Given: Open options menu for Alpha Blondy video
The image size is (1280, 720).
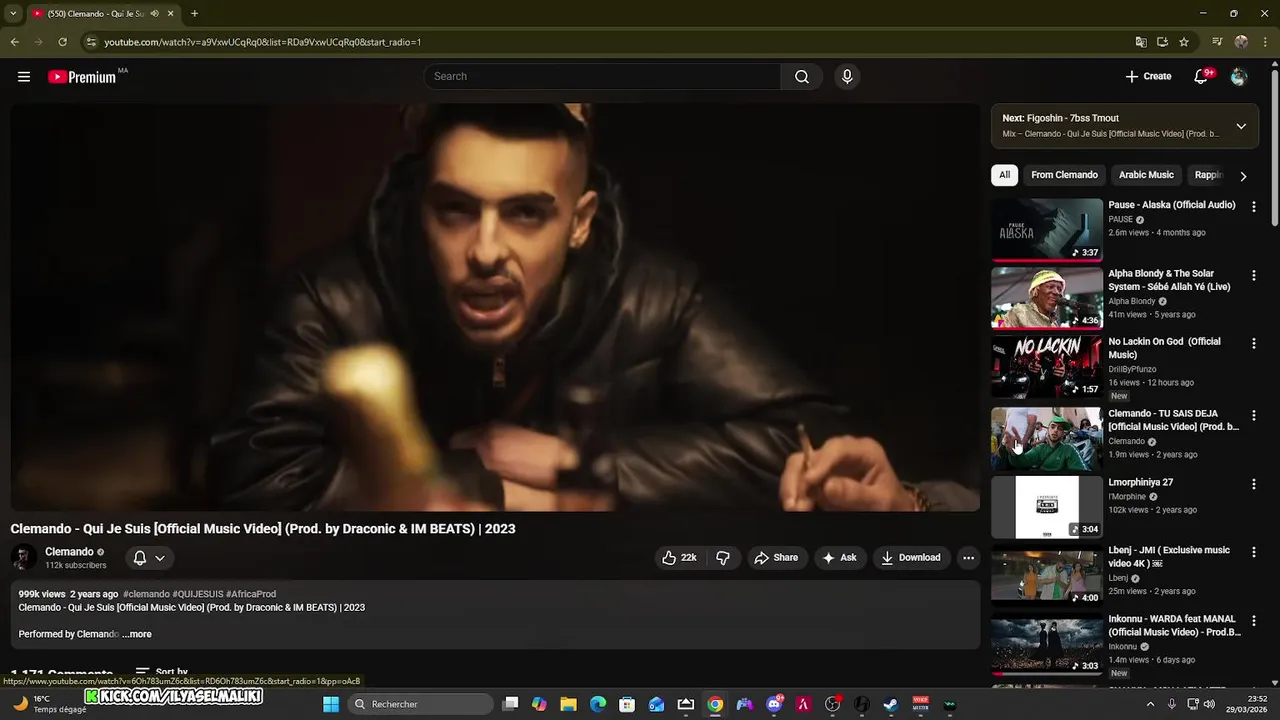Looking at the screenshot, I should click(x=1253, y=275).
